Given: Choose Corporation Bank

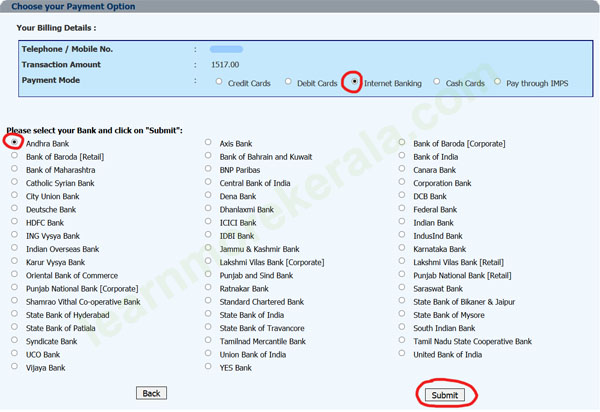Looking at the screenshot, I should 402,182.
